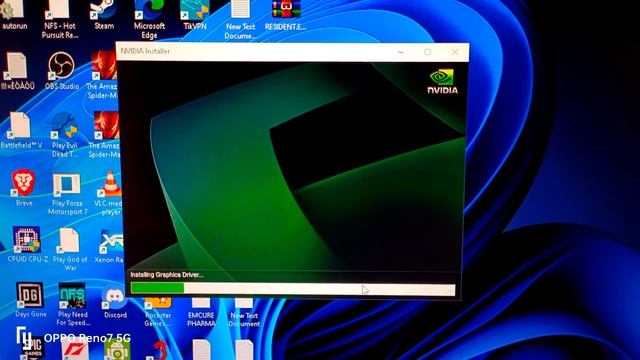This screenshot has height=360, width=640.
Task: Minimize the NVIDIA Installer window
Action: (401, 52)
